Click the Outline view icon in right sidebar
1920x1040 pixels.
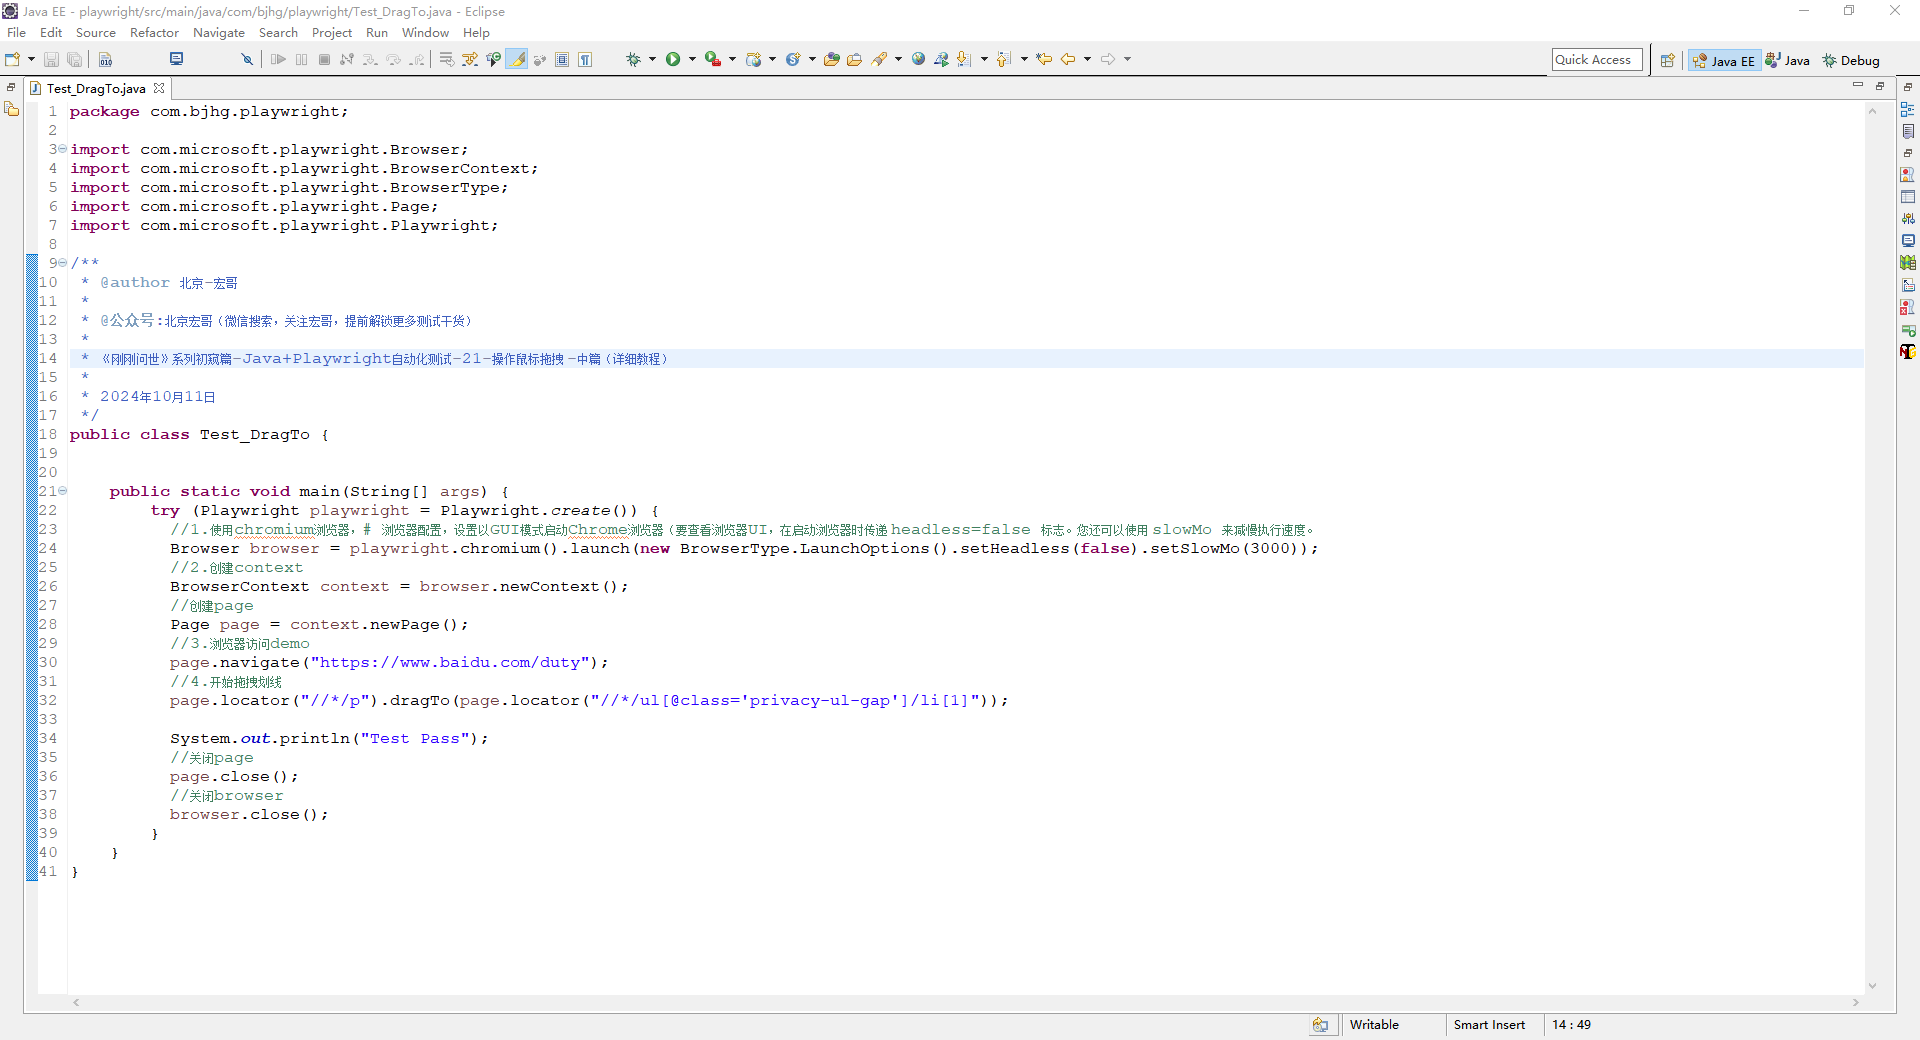pos(1908,110)
